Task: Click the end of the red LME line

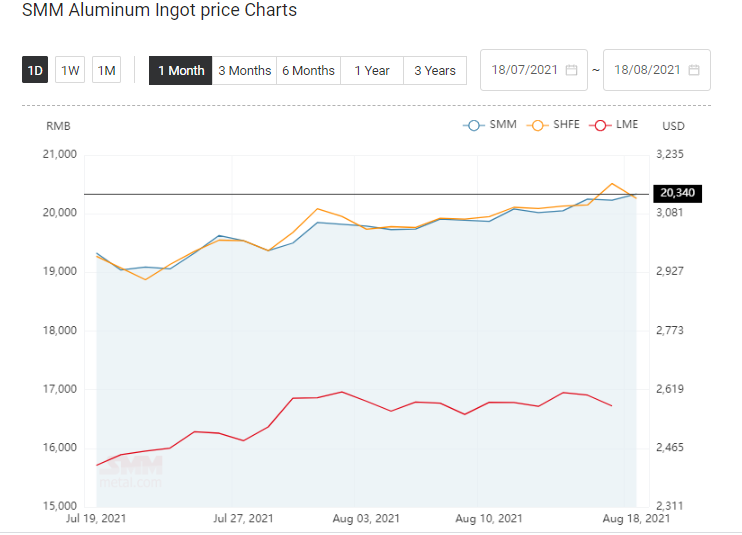Action: click(611, 405)
